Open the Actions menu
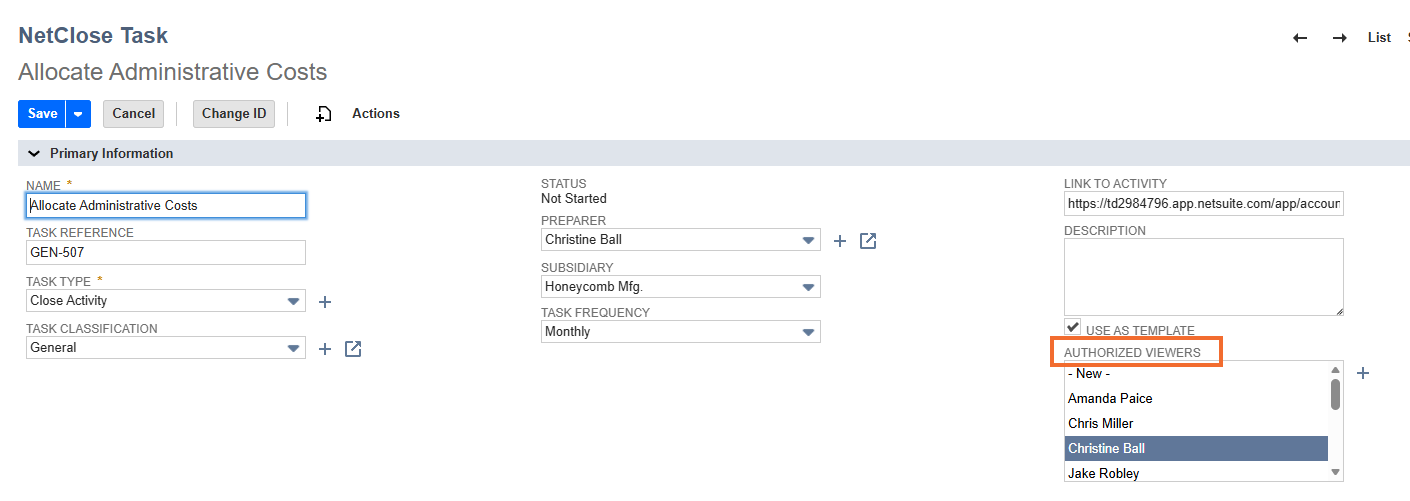Viewport: 1410px width, 501px height. (x=376, y=114)
